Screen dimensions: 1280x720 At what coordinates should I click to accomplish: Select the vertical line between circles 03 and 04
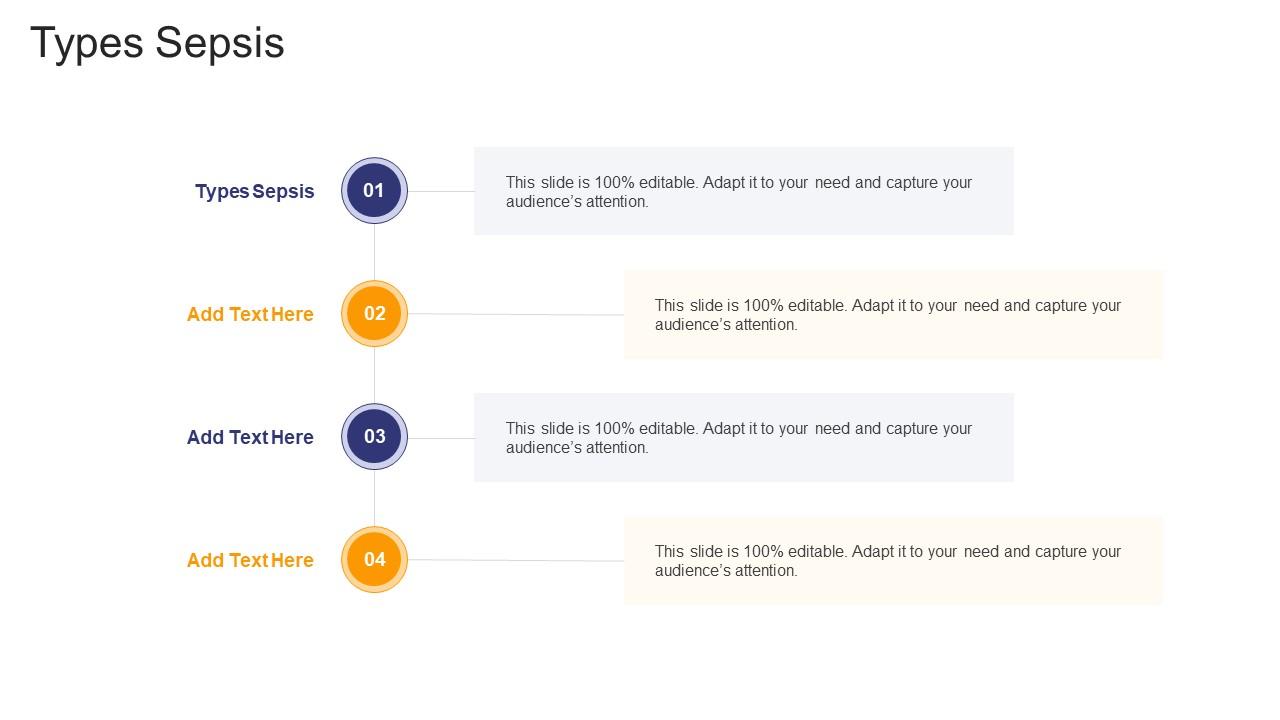[x=375, y=498]
